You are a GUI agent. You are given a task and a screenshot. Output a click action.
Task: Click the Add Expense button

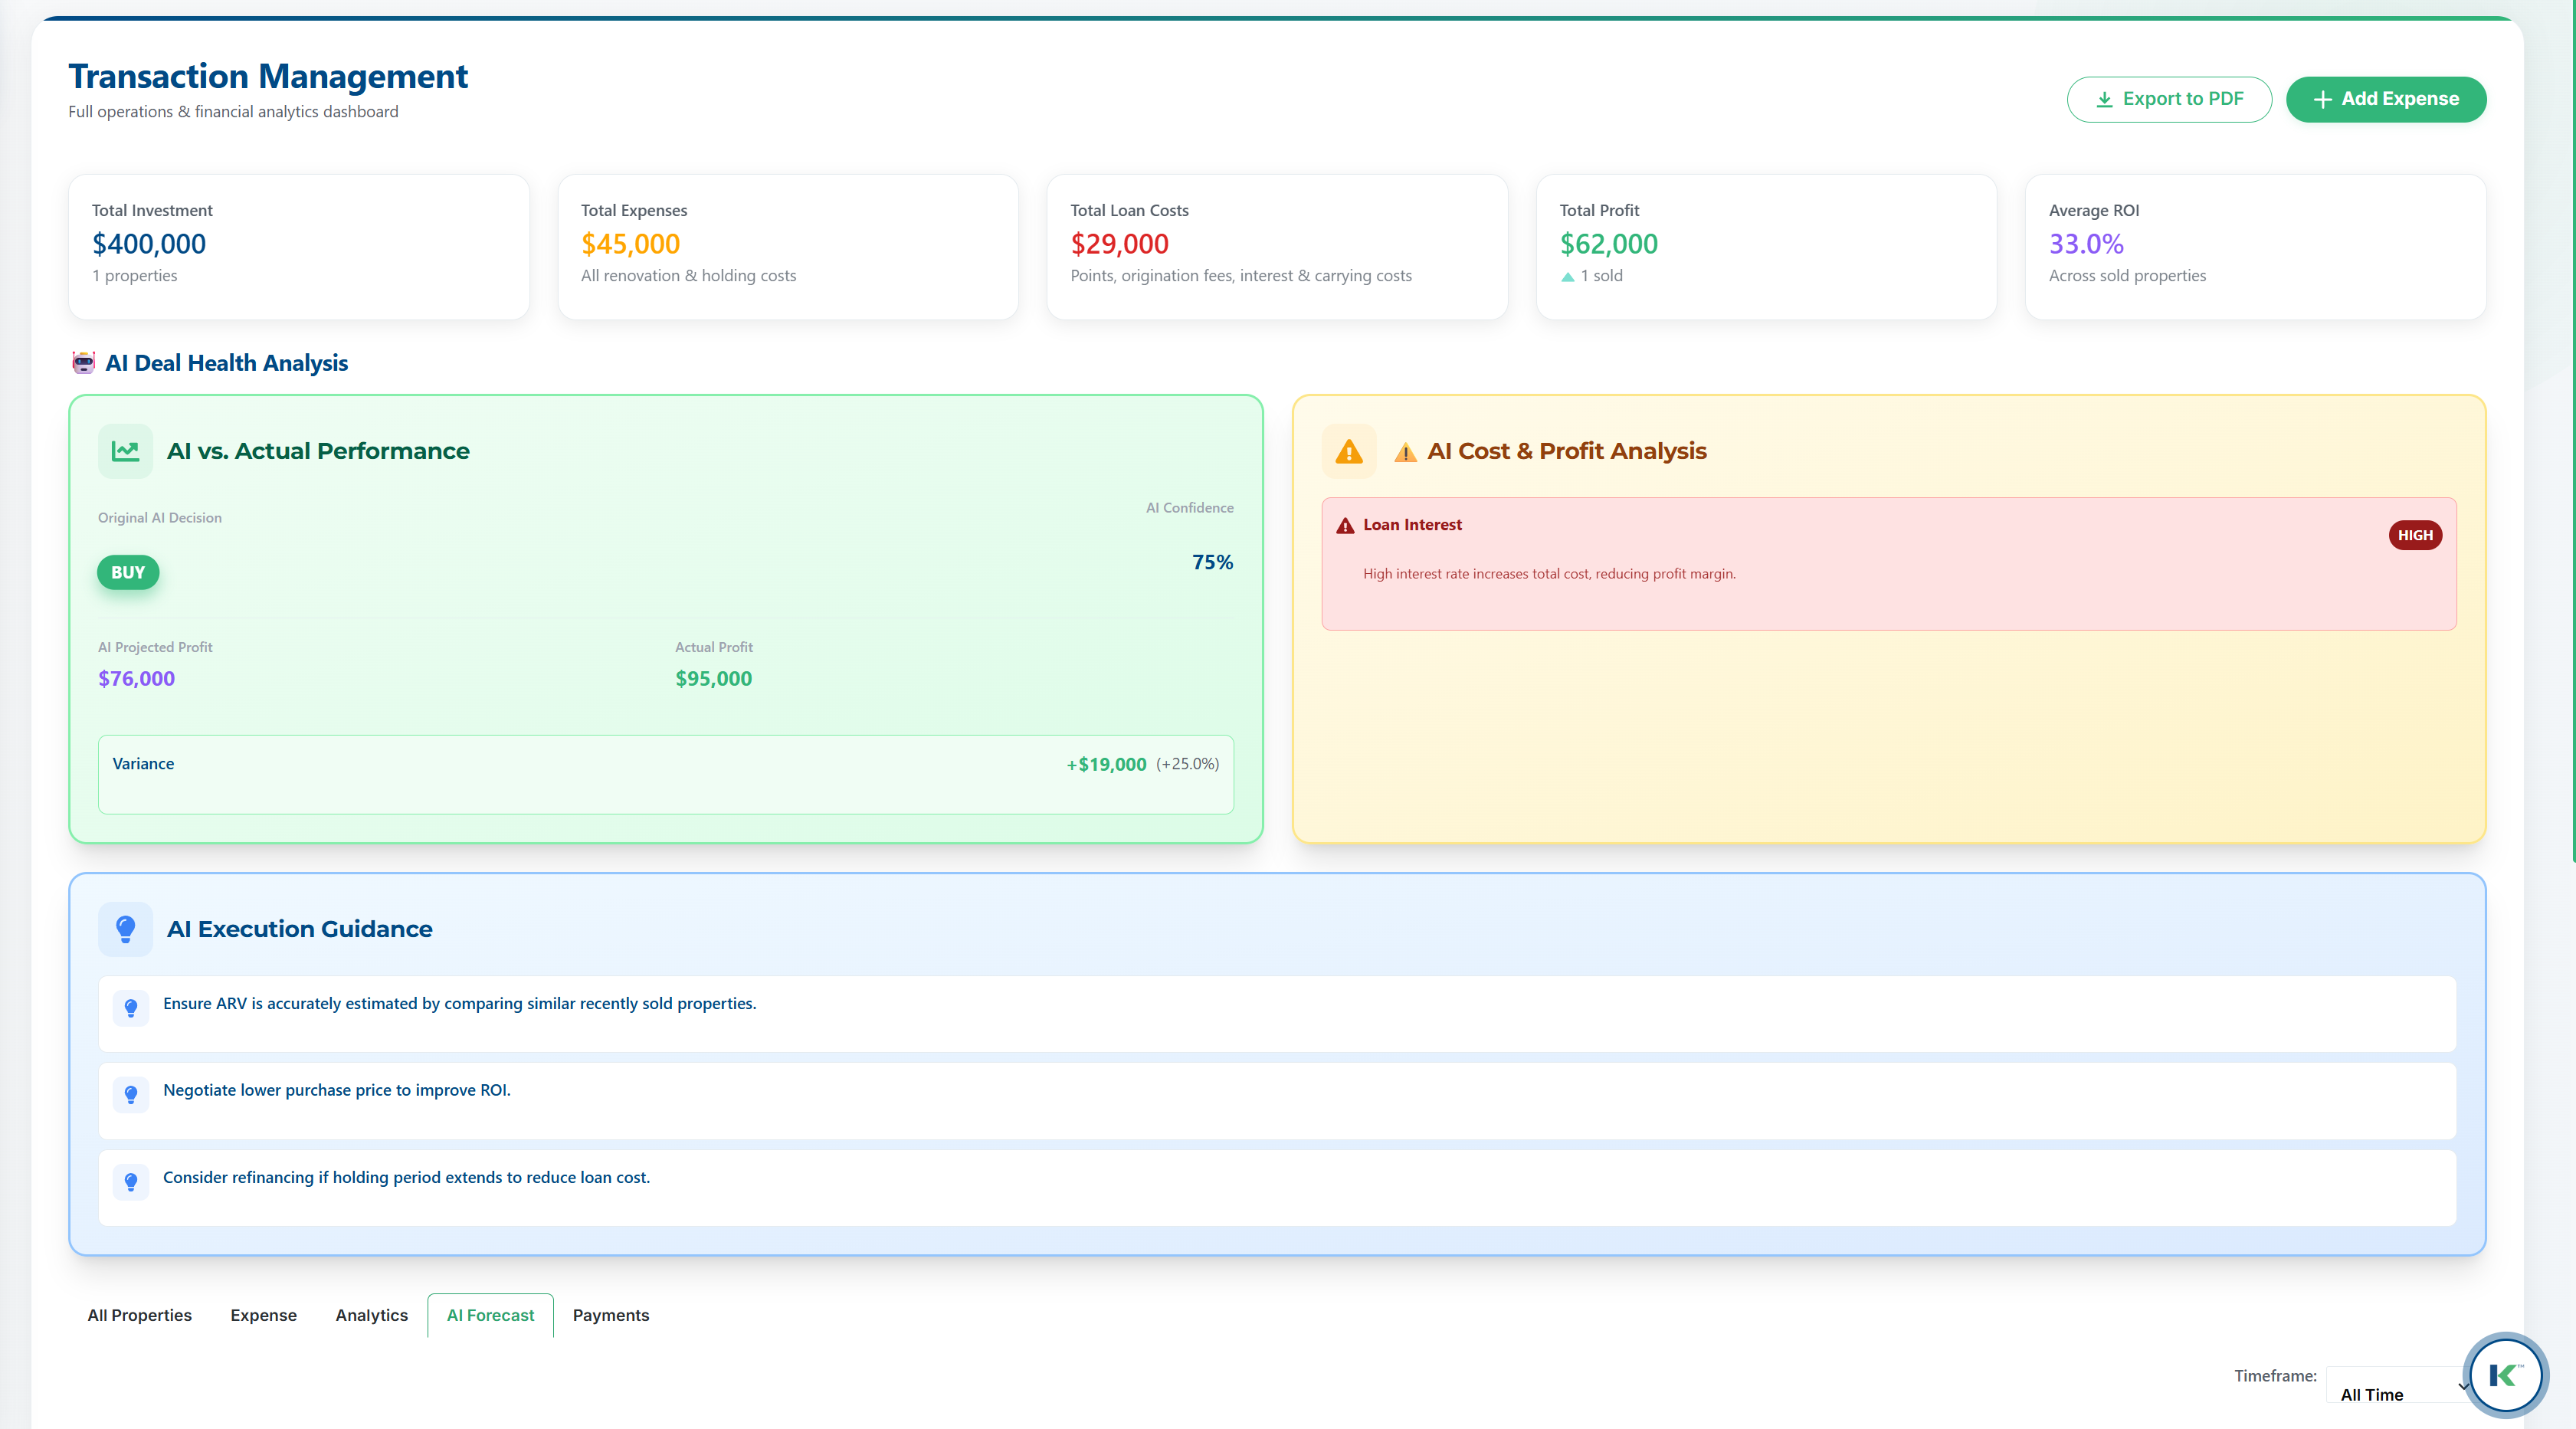click(2386, 99)
